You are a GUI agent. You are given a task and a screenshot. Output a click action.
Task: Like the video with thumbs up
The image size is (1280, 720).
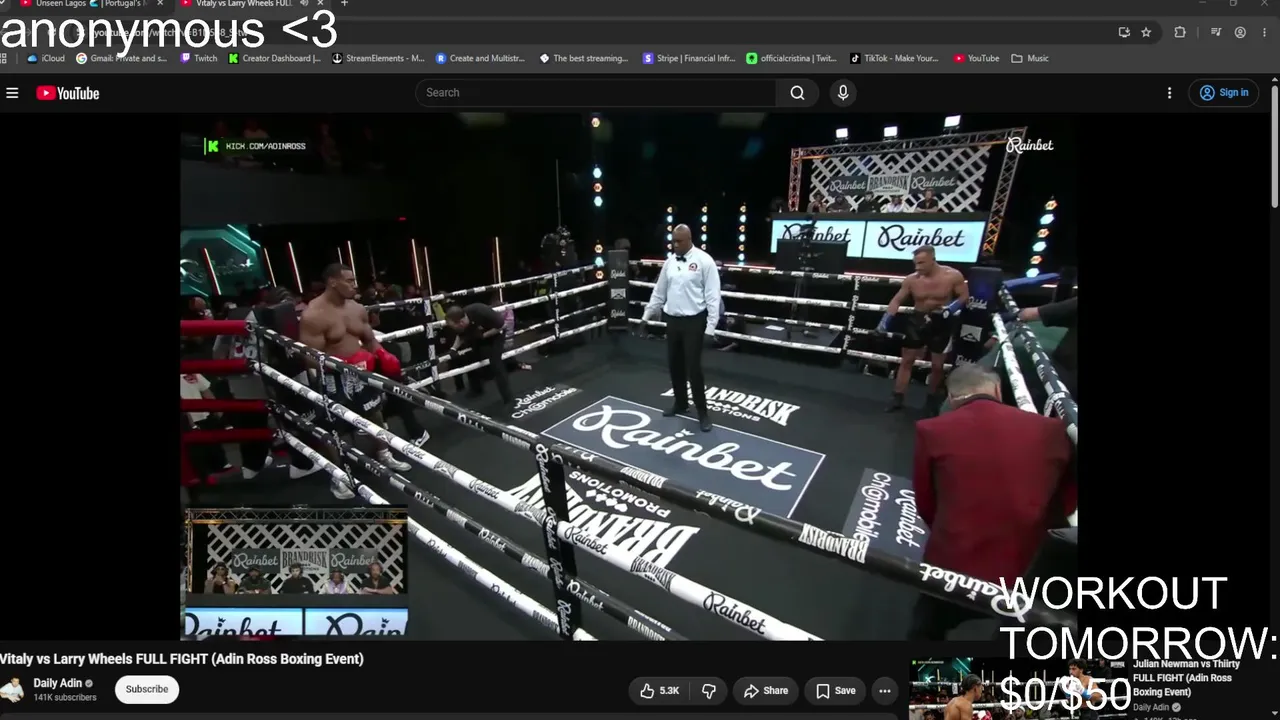(660, 690)
